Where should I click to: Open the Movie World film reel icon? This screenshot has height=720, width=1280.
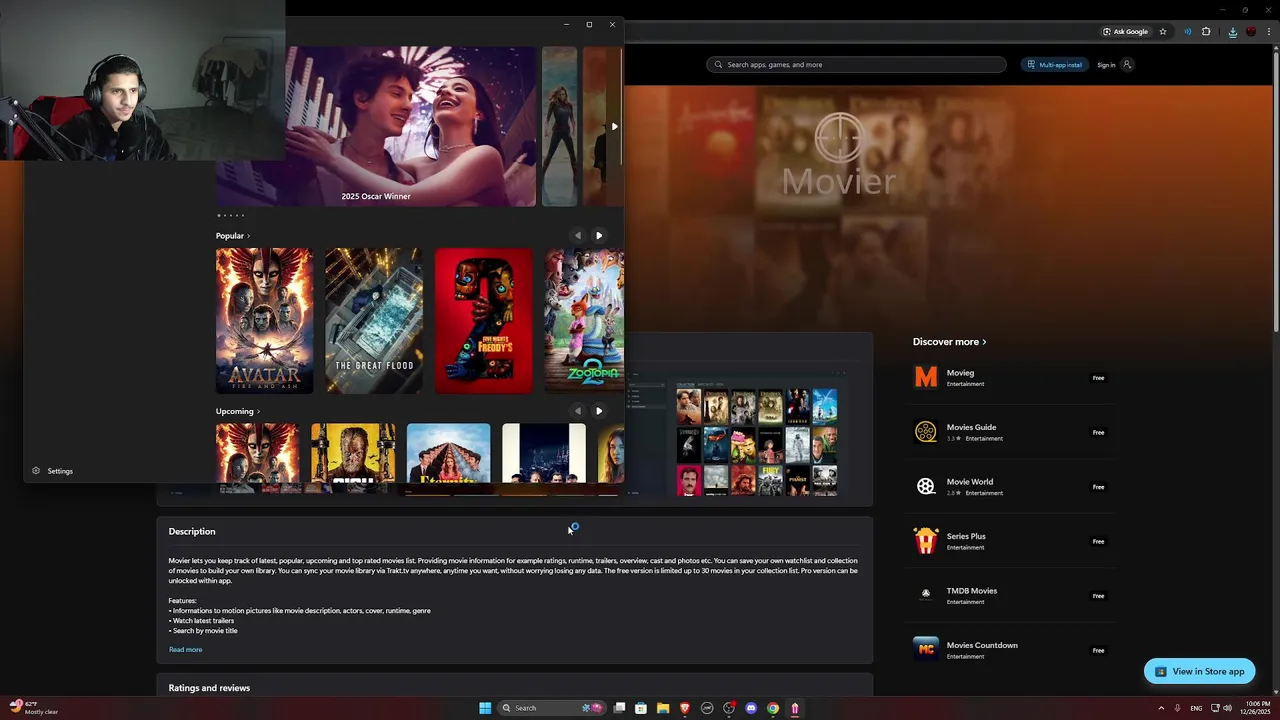click(x=926, y=486)
